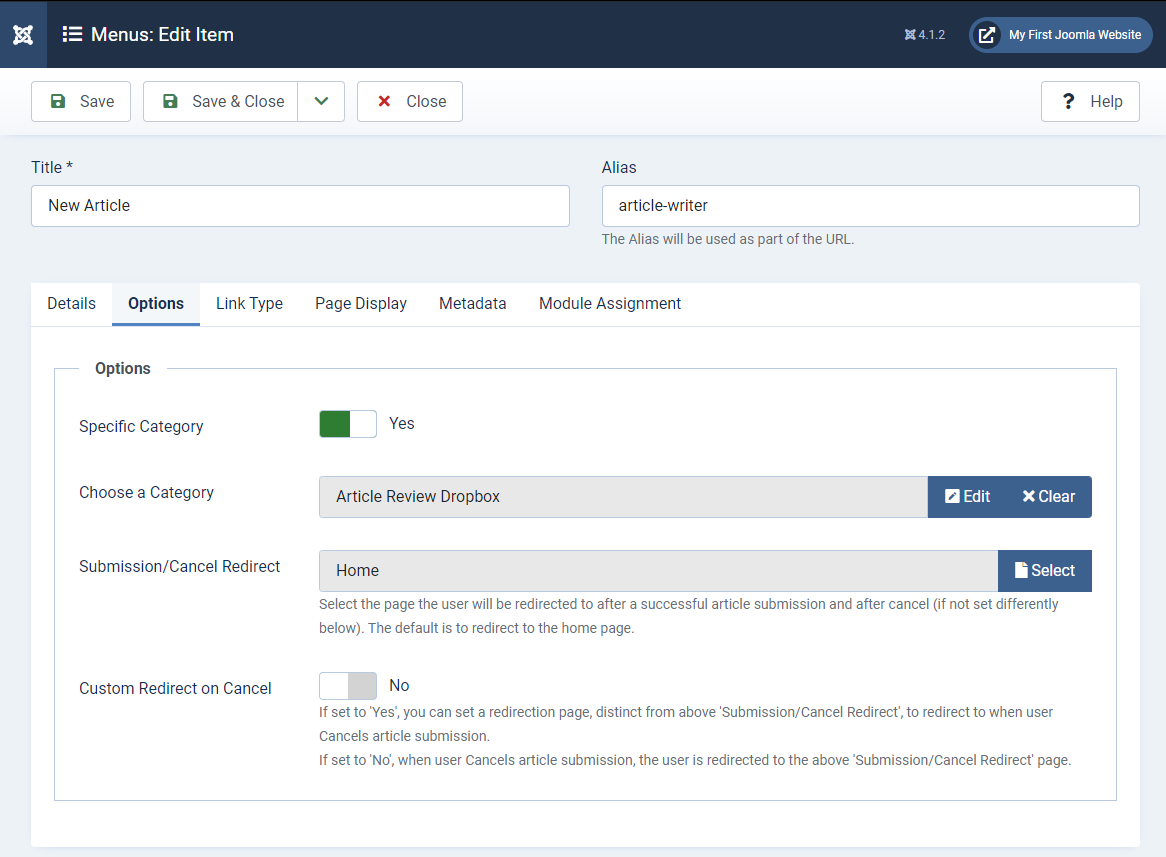Click the Close button

(410, 101)
